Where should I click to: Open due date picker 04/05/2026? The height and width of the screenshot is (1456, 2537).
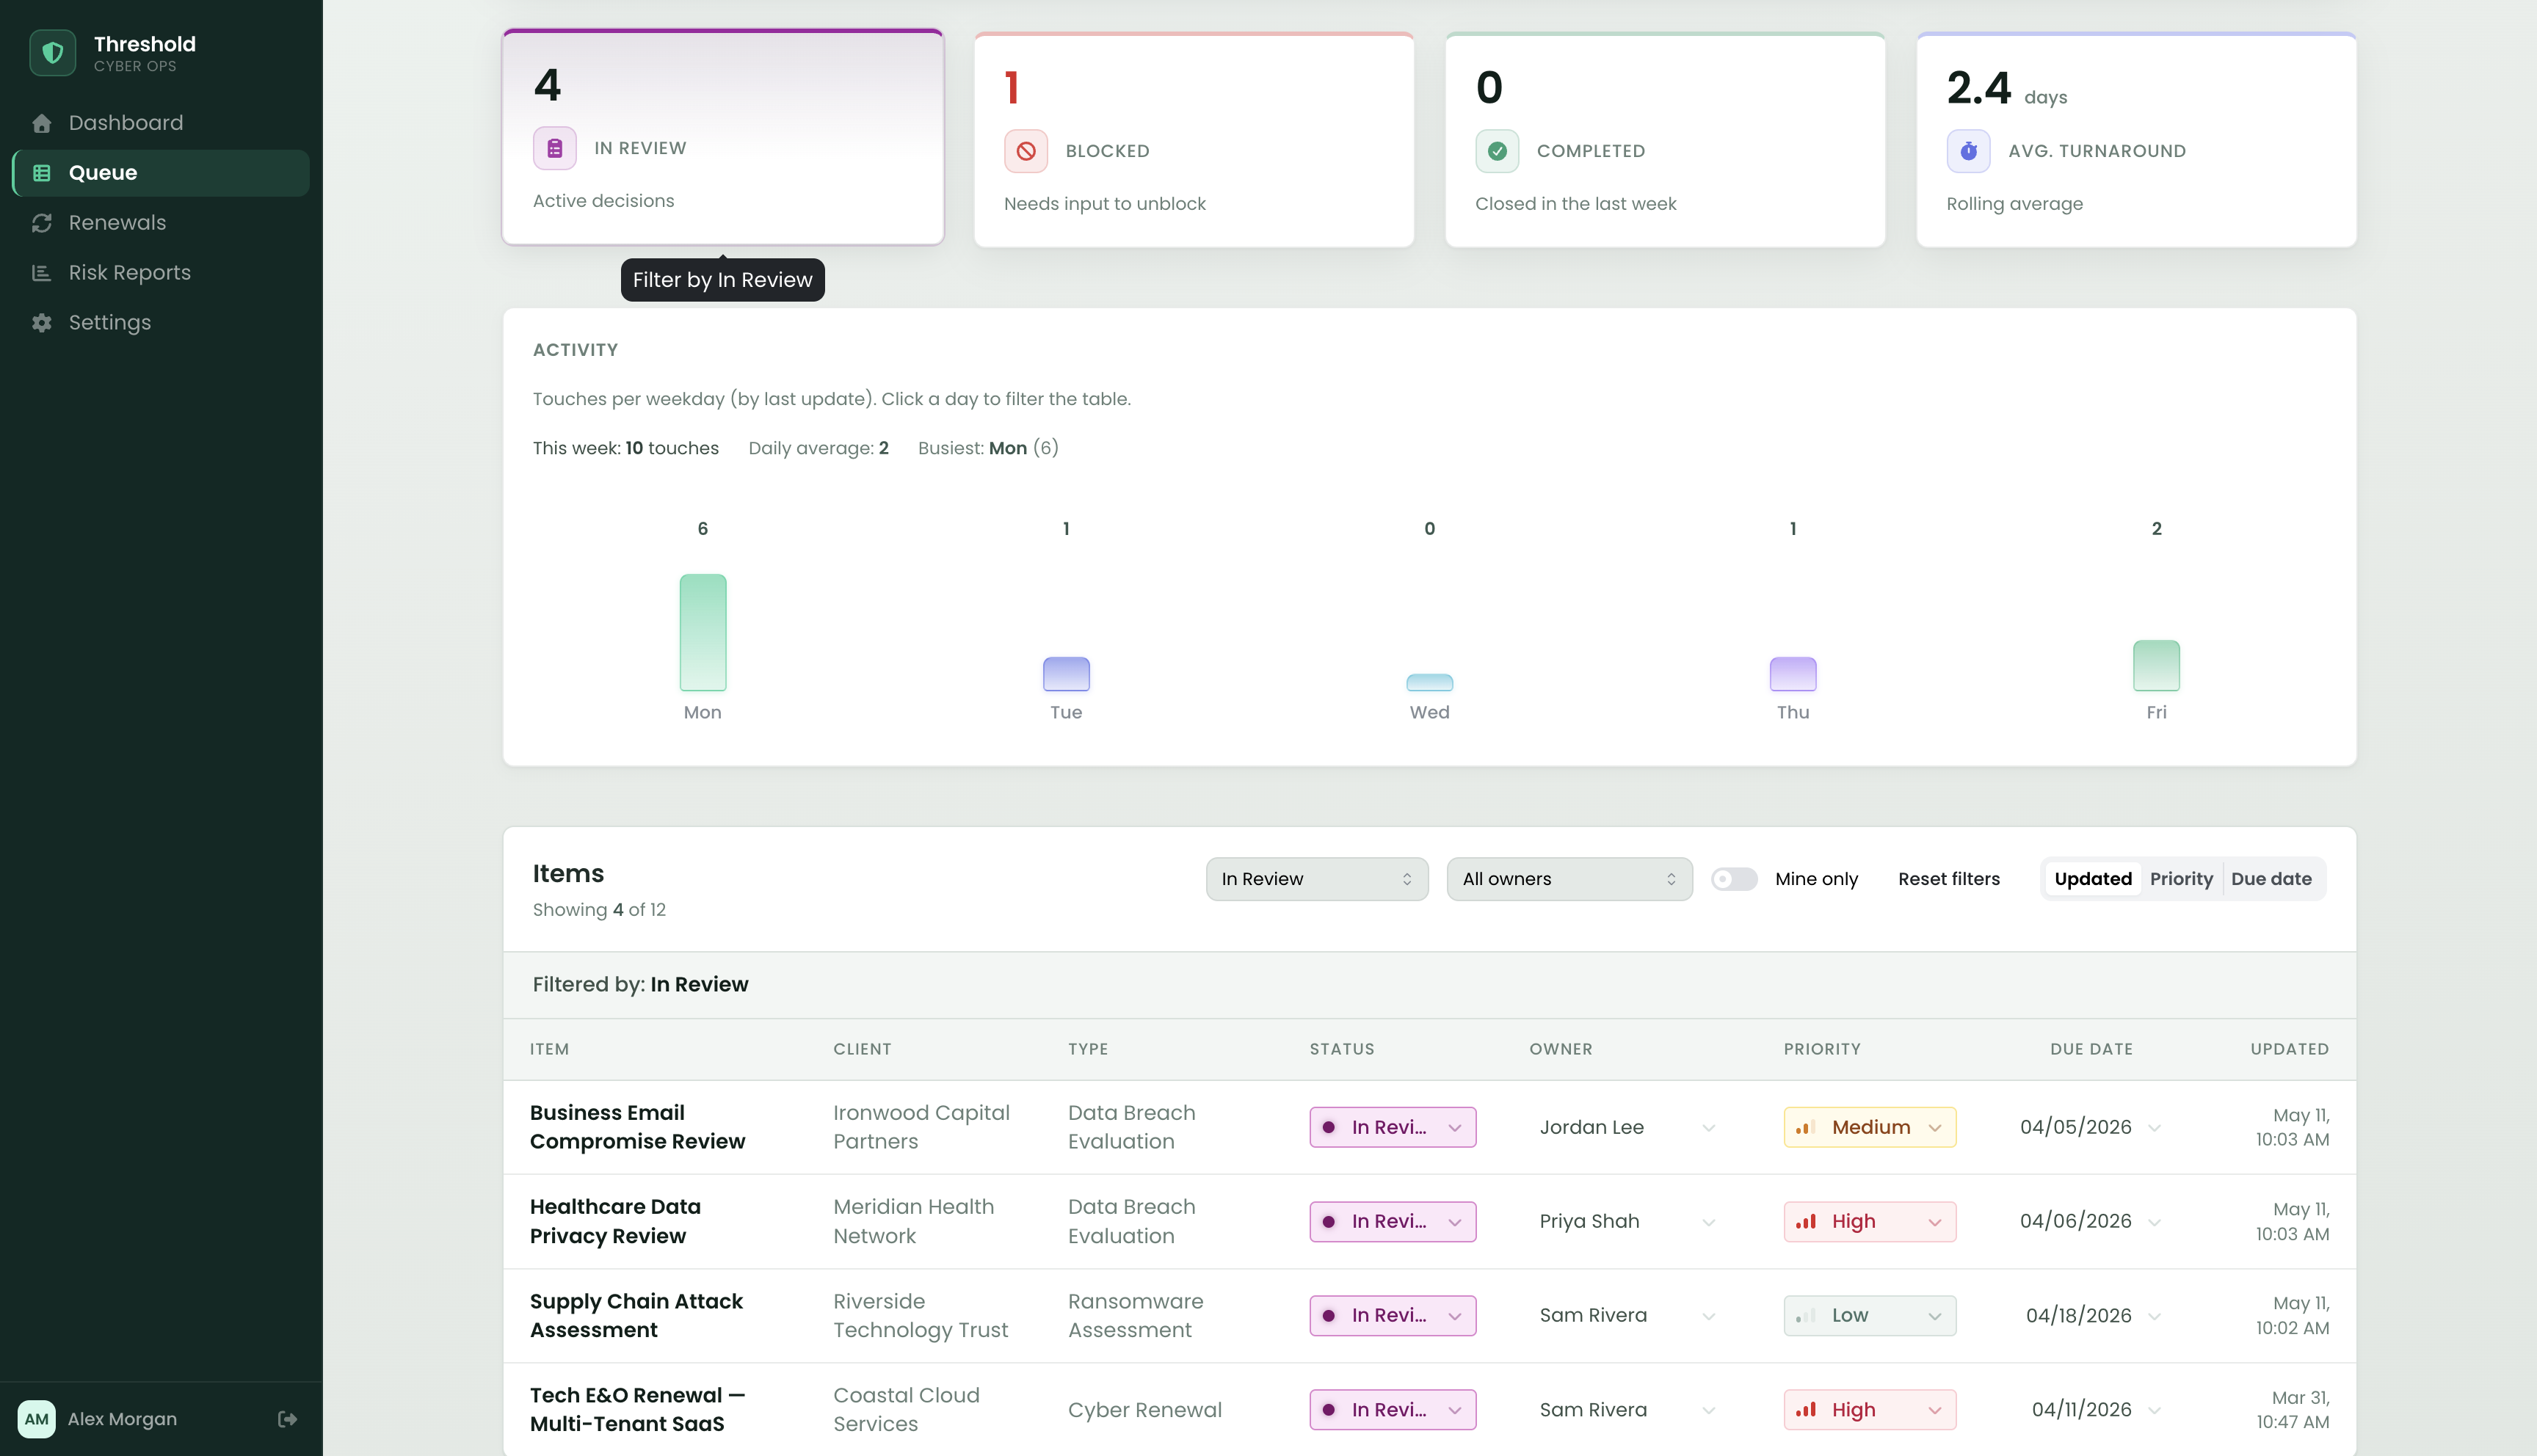click(2089, 1128)
